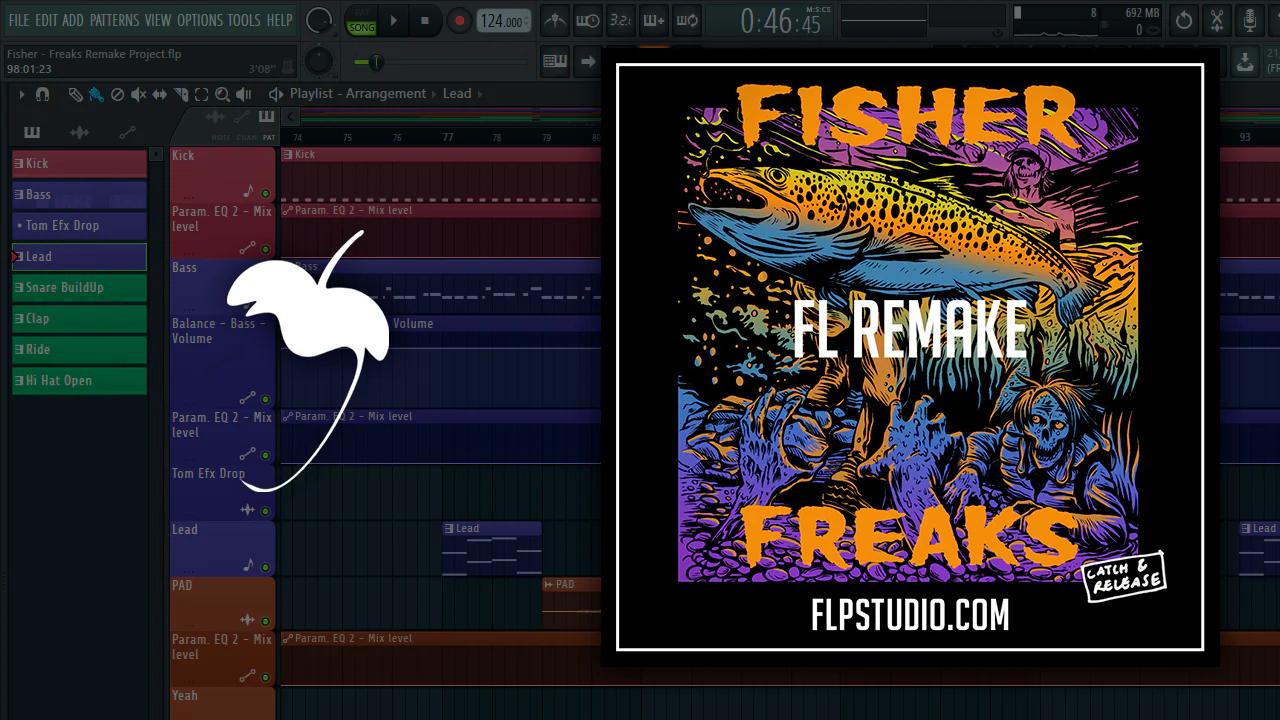Image resolution: width=1280 pixels, height=720 pixels.
Task: Mute the Lead playlist track via green dot
Action: click(265, 566)
